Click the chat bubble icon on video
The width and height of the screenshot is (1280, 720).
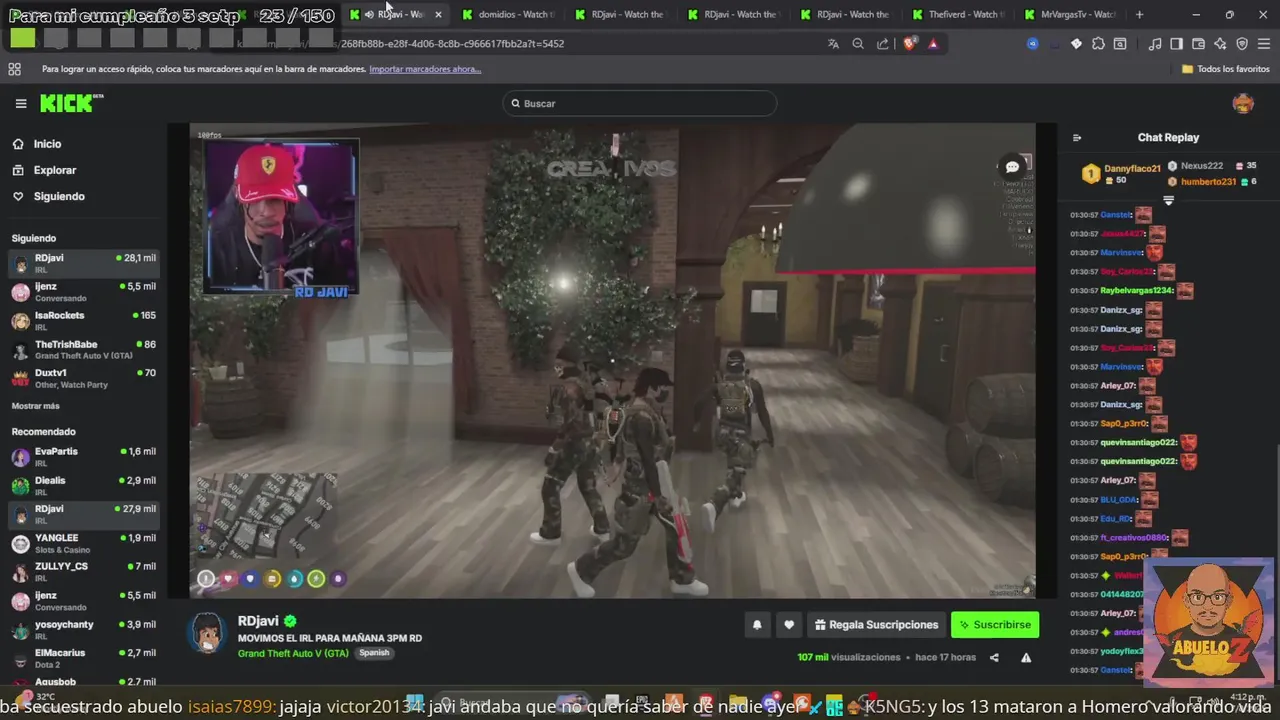point(1012,167)
